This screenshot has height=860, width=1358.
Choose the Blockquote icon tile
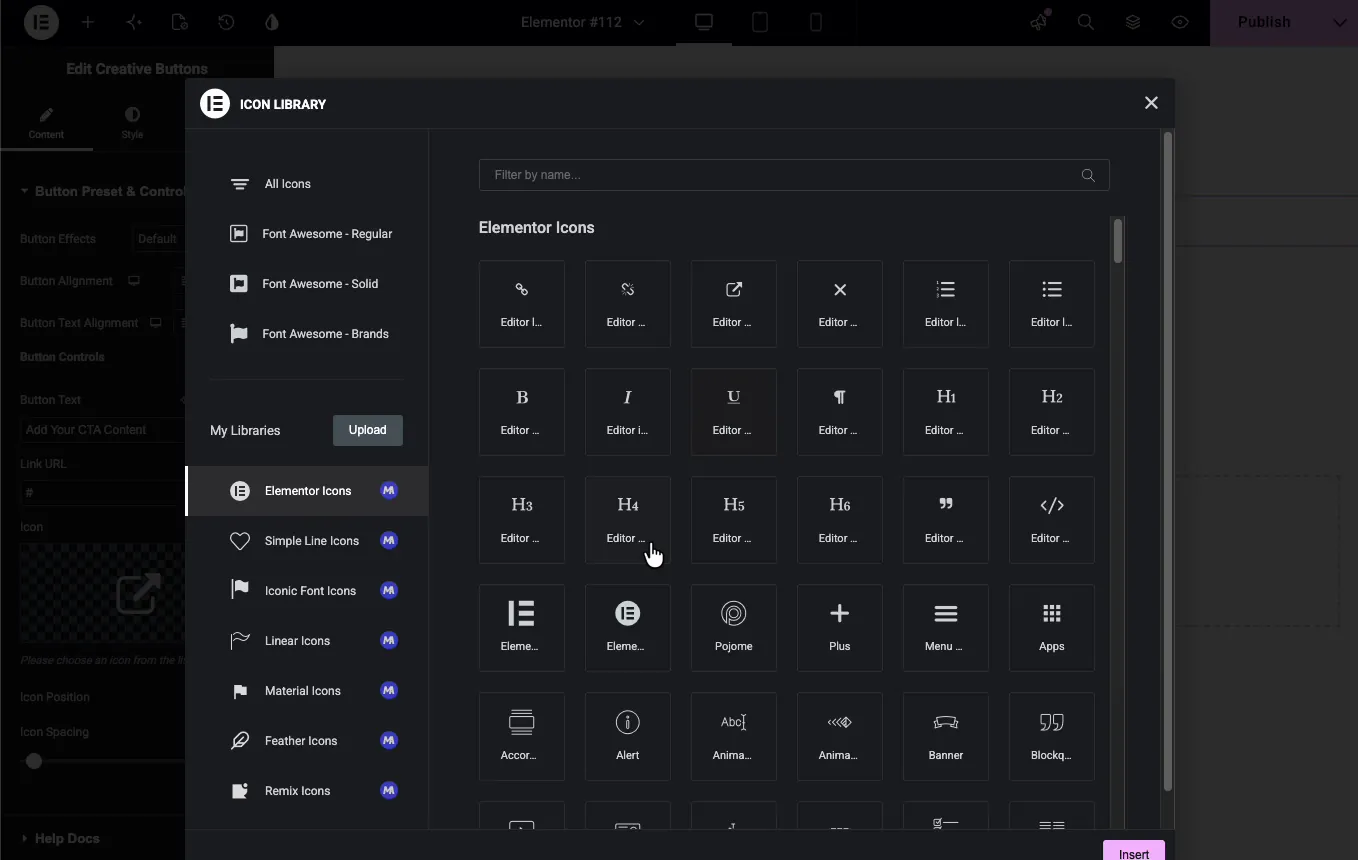1052,736
